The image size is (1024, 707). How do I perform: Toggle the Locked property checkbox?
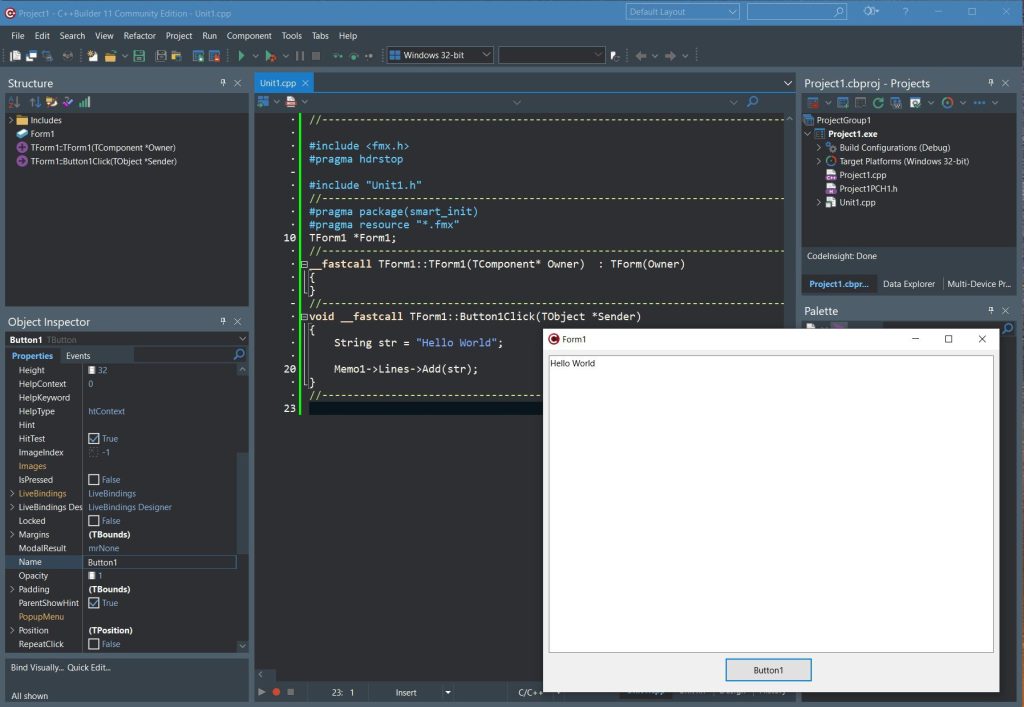tap(93, 521)
